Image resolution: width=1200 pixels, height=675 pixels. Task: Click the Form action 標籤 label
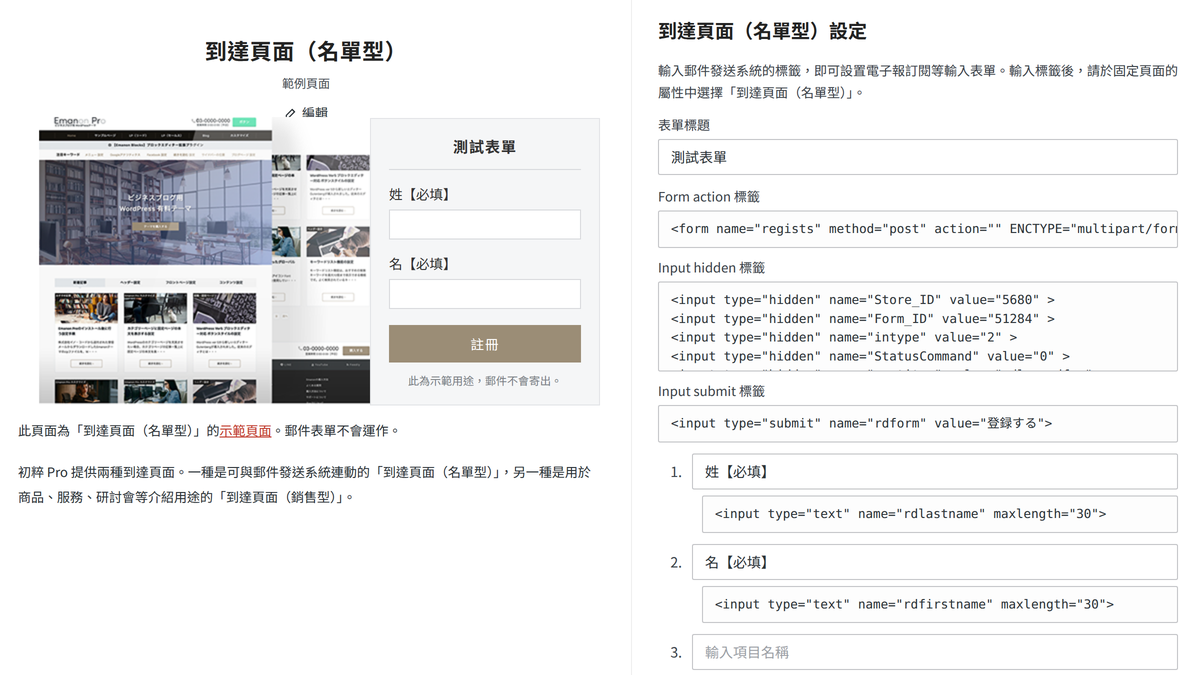coord(709,197)
